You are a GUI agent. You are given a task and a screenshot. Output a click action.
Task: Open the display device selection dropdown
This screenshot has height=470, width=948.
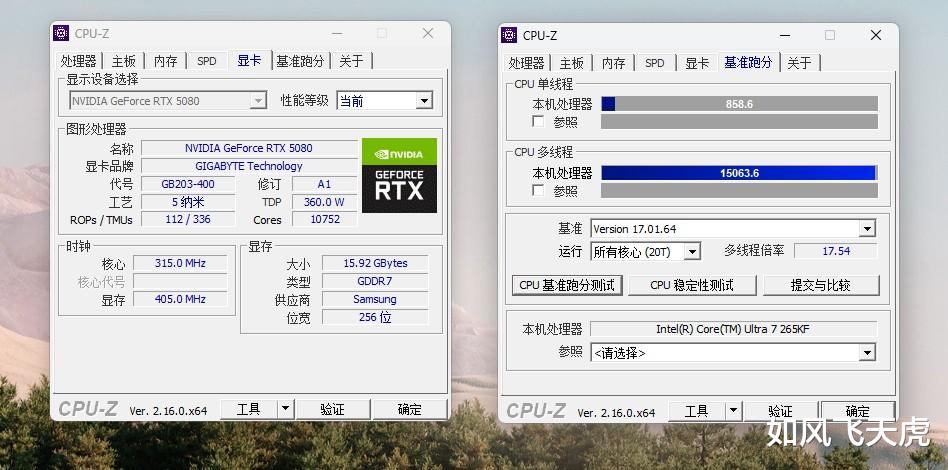(x=168, y=101)
